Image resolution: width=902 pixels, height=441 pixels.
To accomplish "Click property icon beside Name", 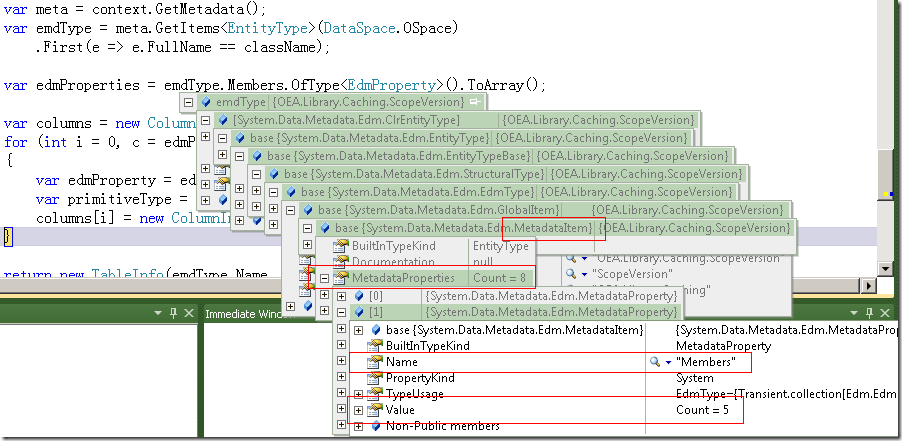I will pos(375,362).
